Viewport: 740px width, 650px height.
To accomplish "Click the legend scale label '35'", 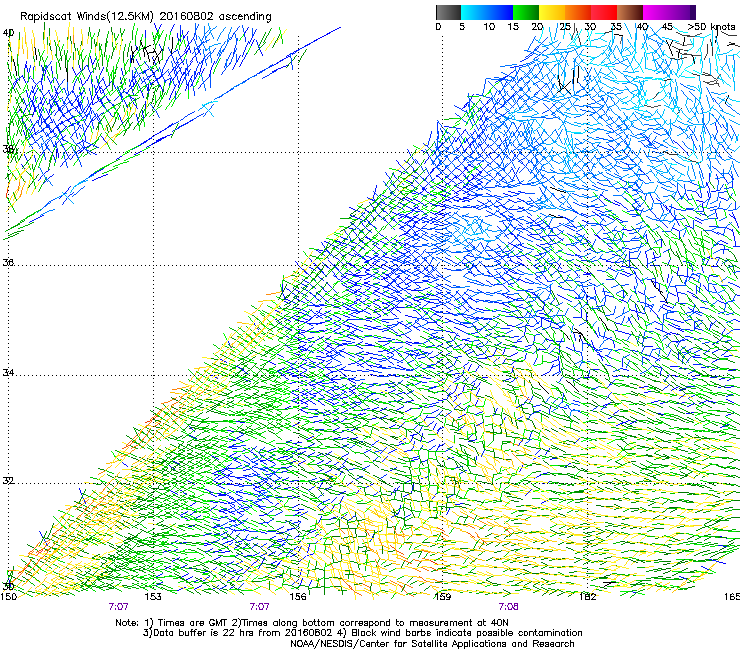I will tap(616, 27).
